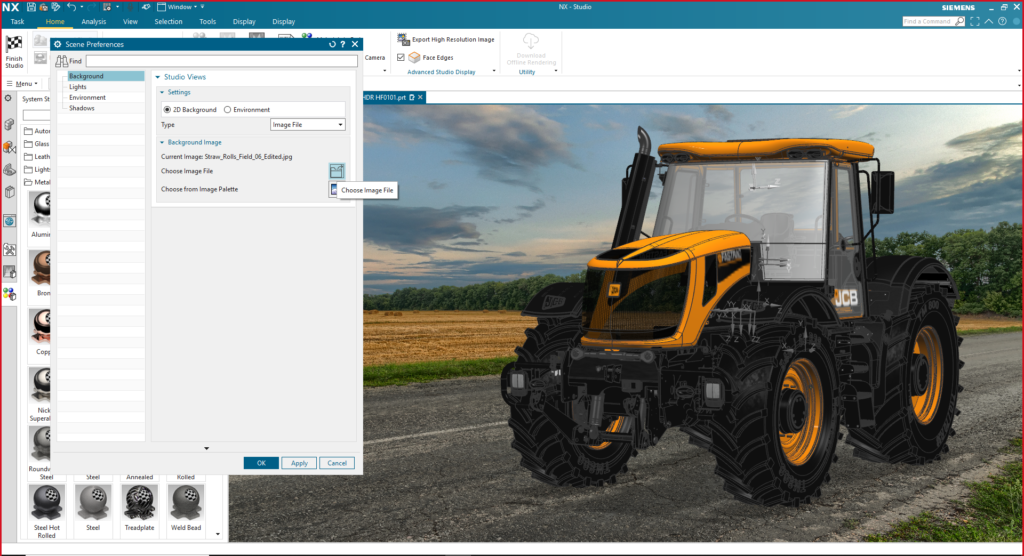The height and width of the screenshot is (556, 1024).
Task: Click in the Find text field of Scene Preferences
Action: (x=221, y=61)
